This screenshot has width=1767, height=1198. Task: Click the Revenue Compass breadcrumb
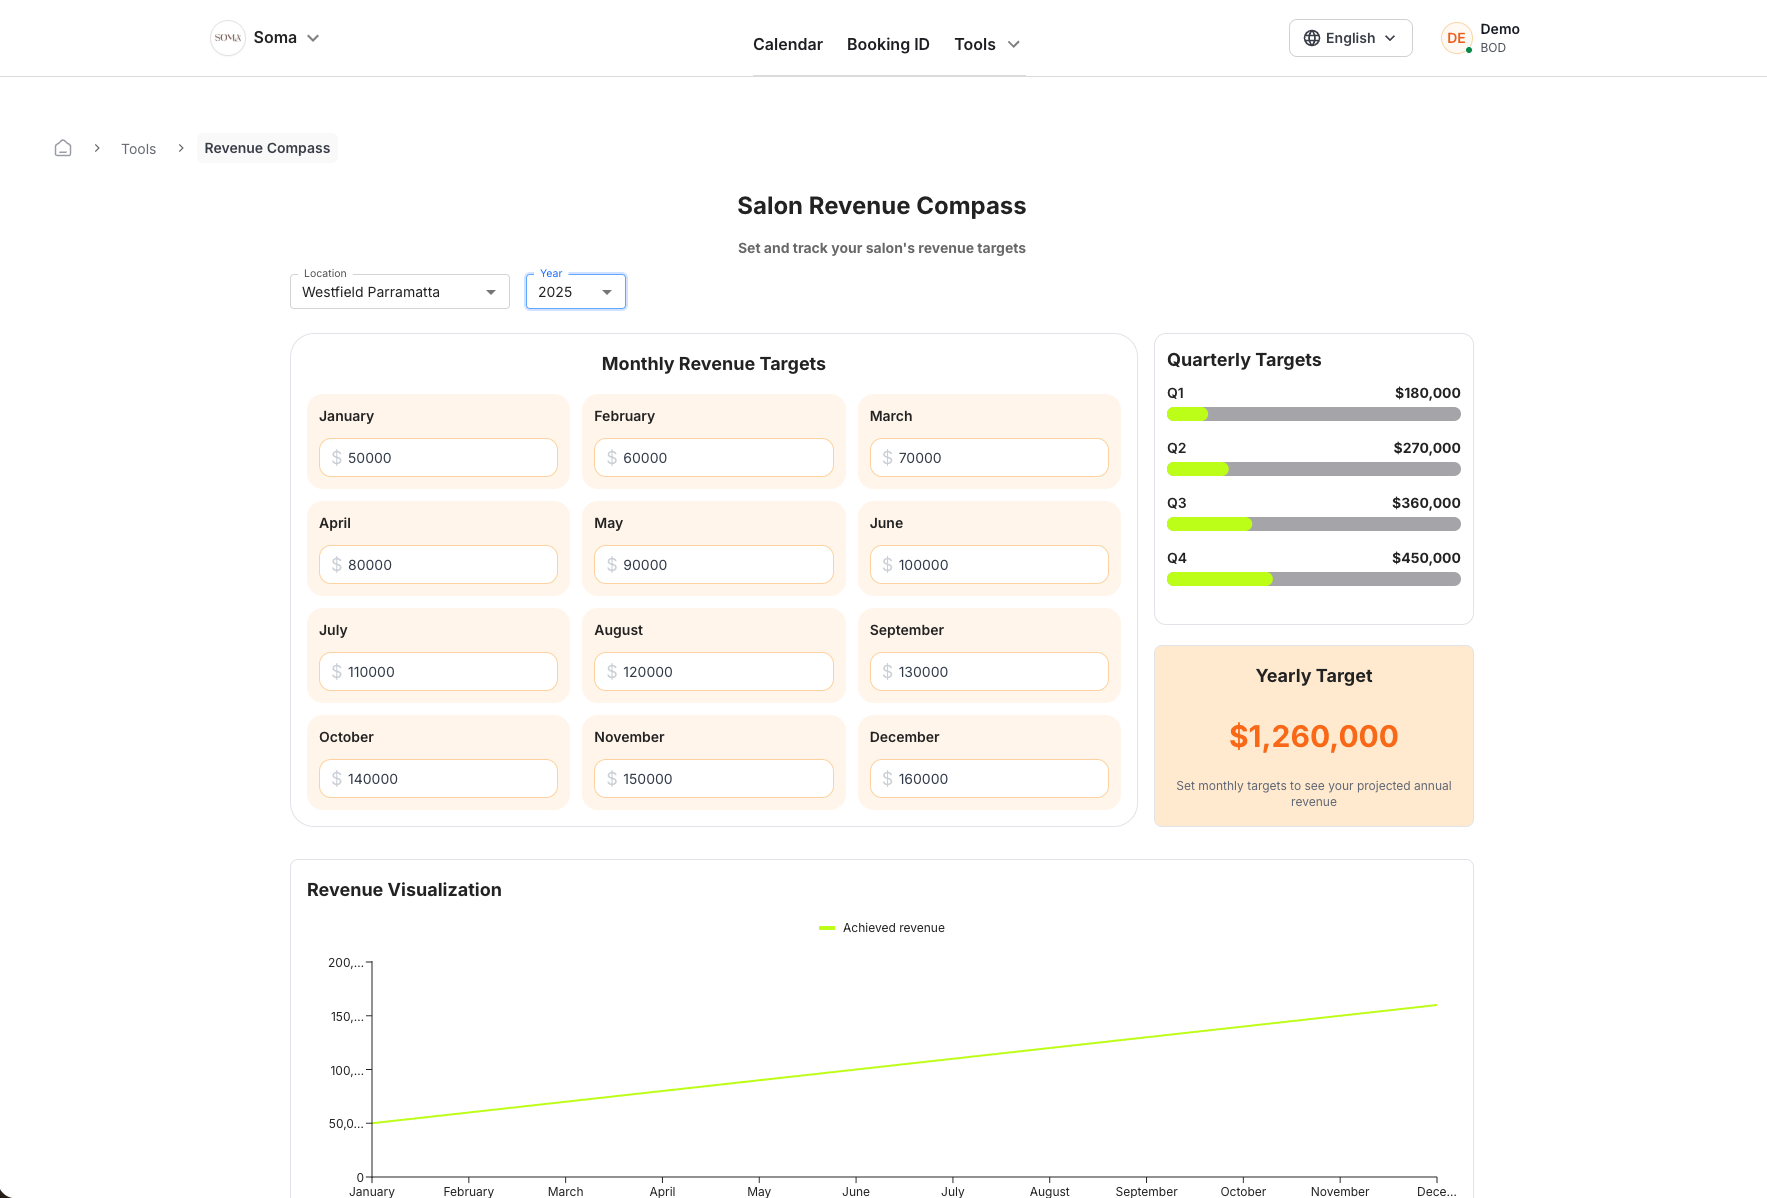pos(266,147)
